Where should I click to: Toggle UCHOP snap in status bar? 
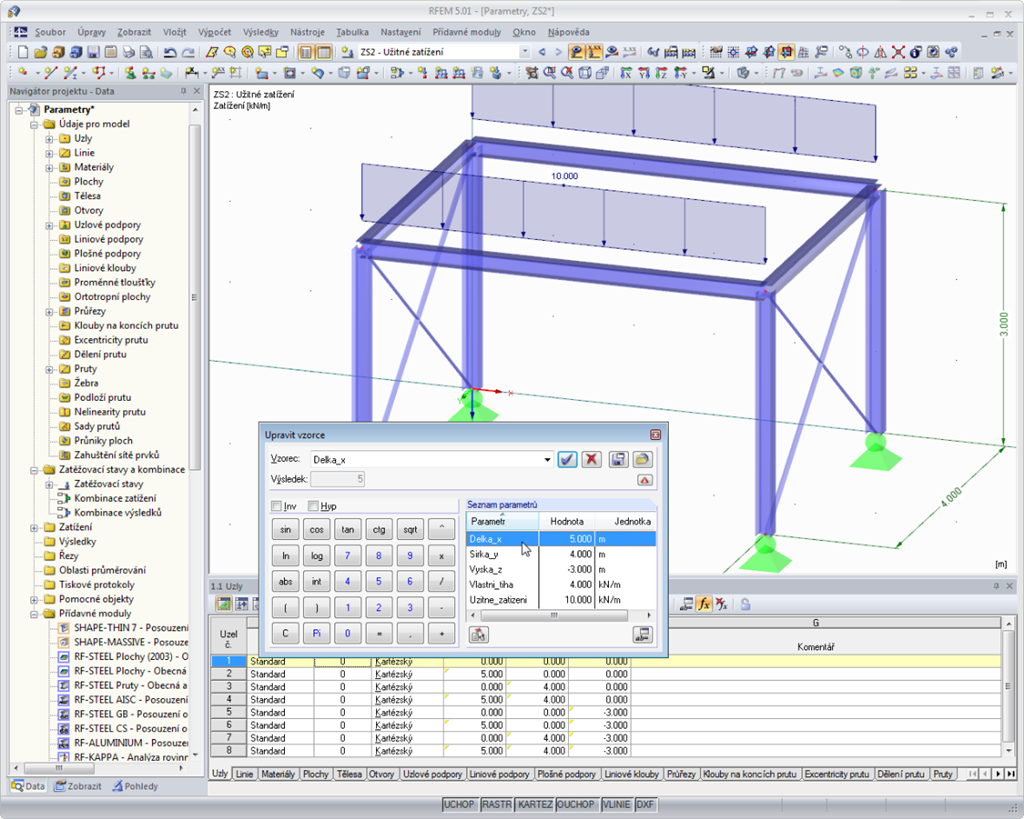(460, 805)
